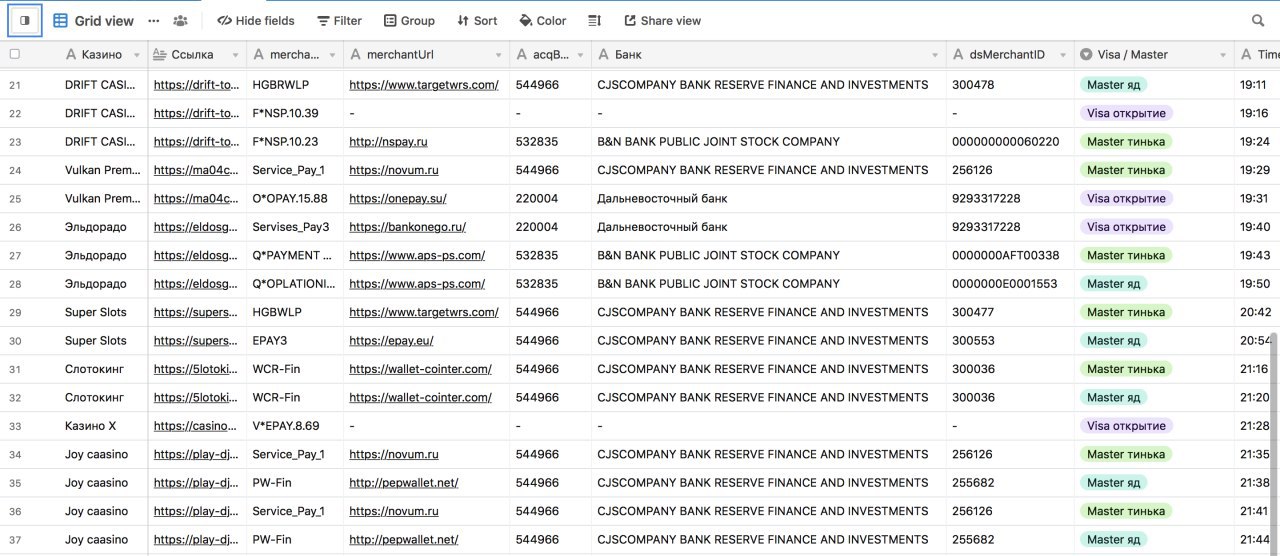This screenshot has width=1280, height=556.
Task: Open the Color menu
Action: coord(542,20)
